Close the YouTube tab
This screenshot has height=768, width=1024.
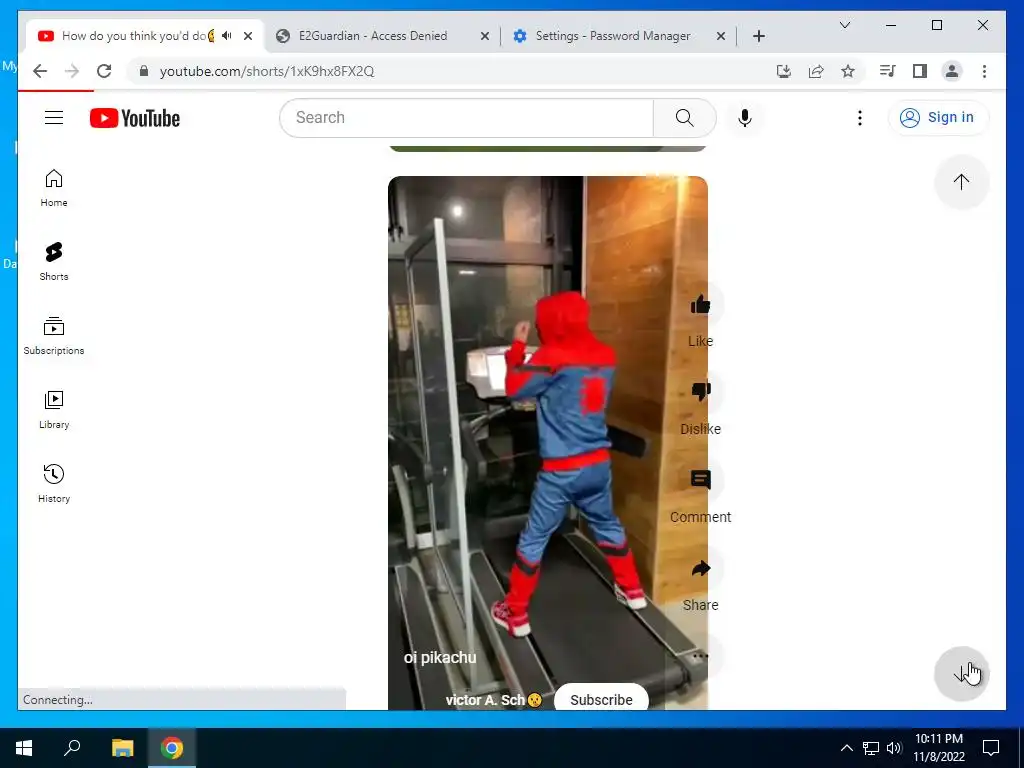(x=248, y=36)
